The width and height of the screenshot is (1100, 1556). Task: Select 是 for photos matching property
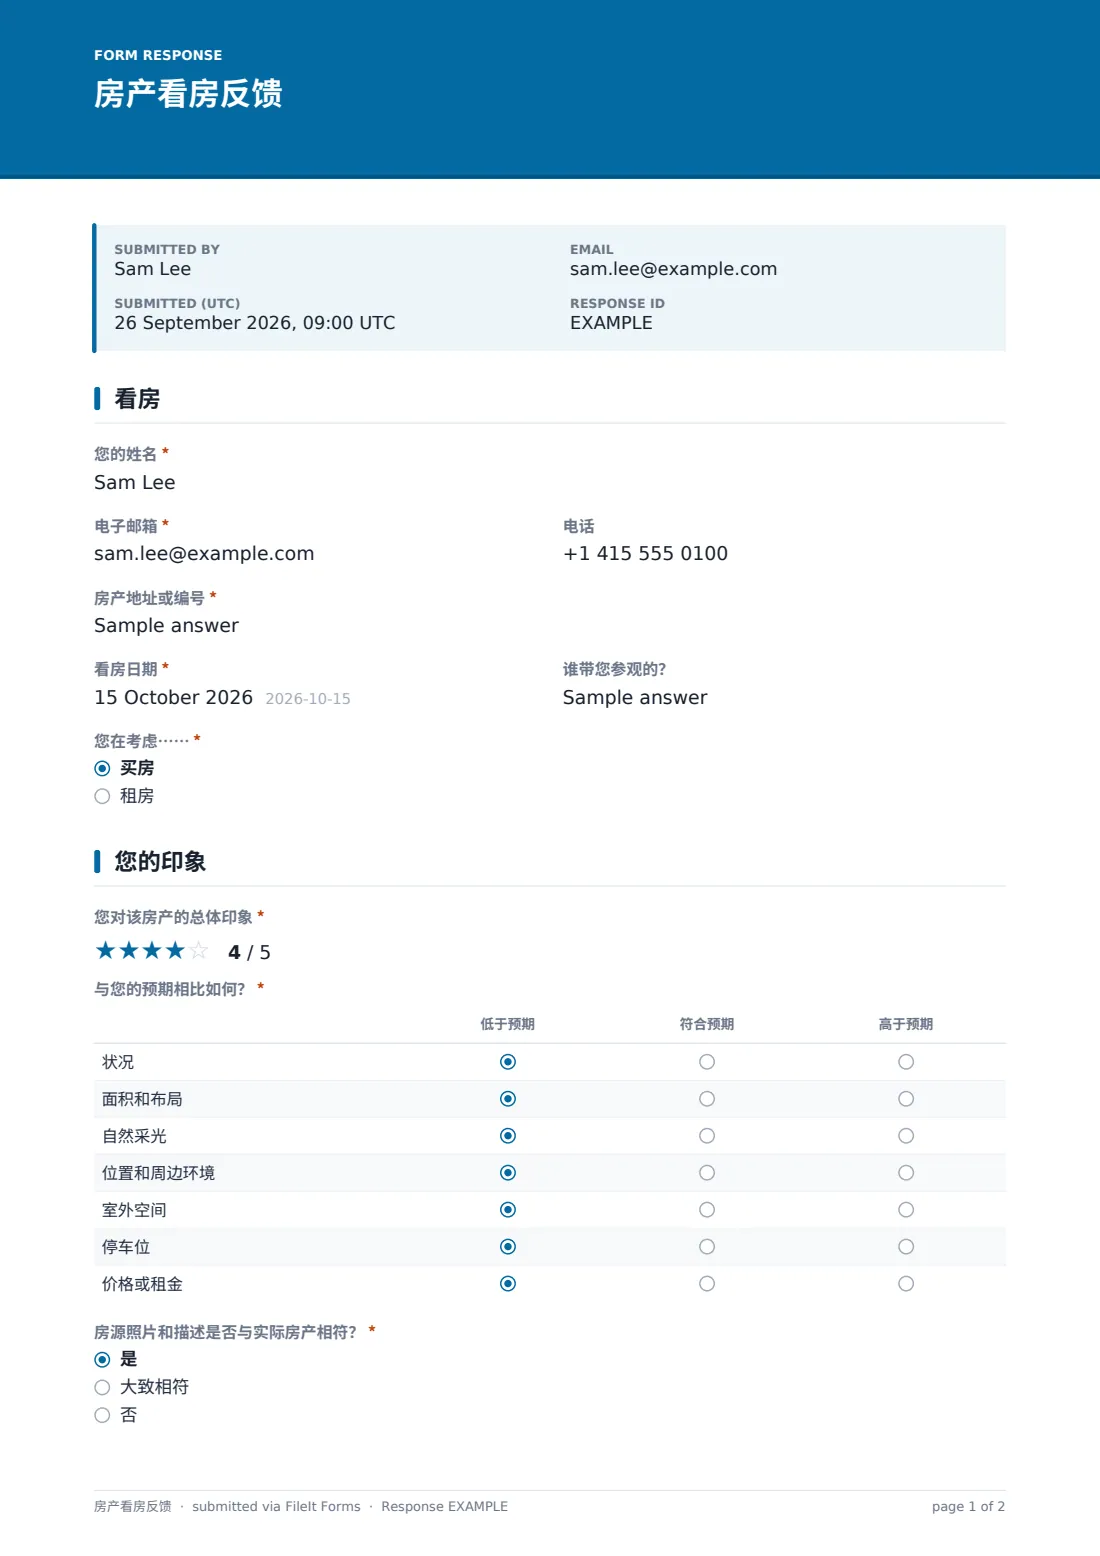pos(102,1359)
